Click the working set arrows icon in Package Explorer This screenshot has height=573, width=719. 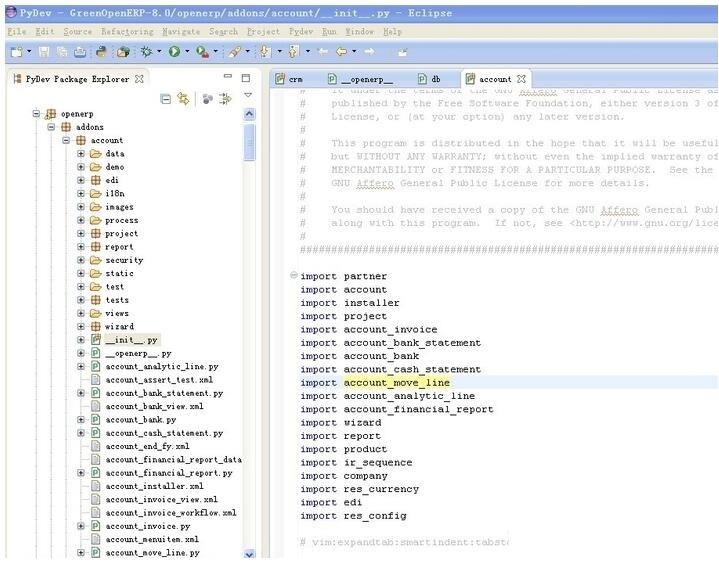click(x=226, y=99)
